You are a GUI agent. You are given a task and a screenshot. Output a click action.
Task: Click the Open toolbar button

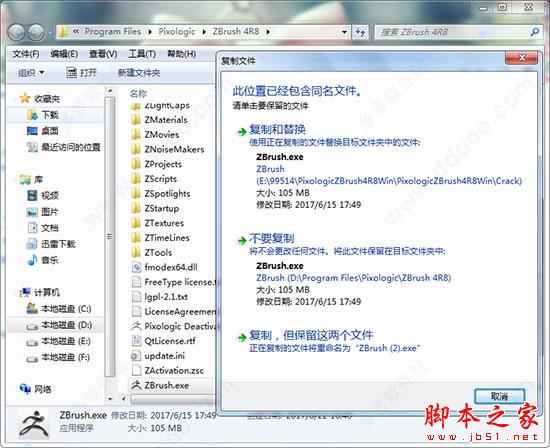pos(82,73)
